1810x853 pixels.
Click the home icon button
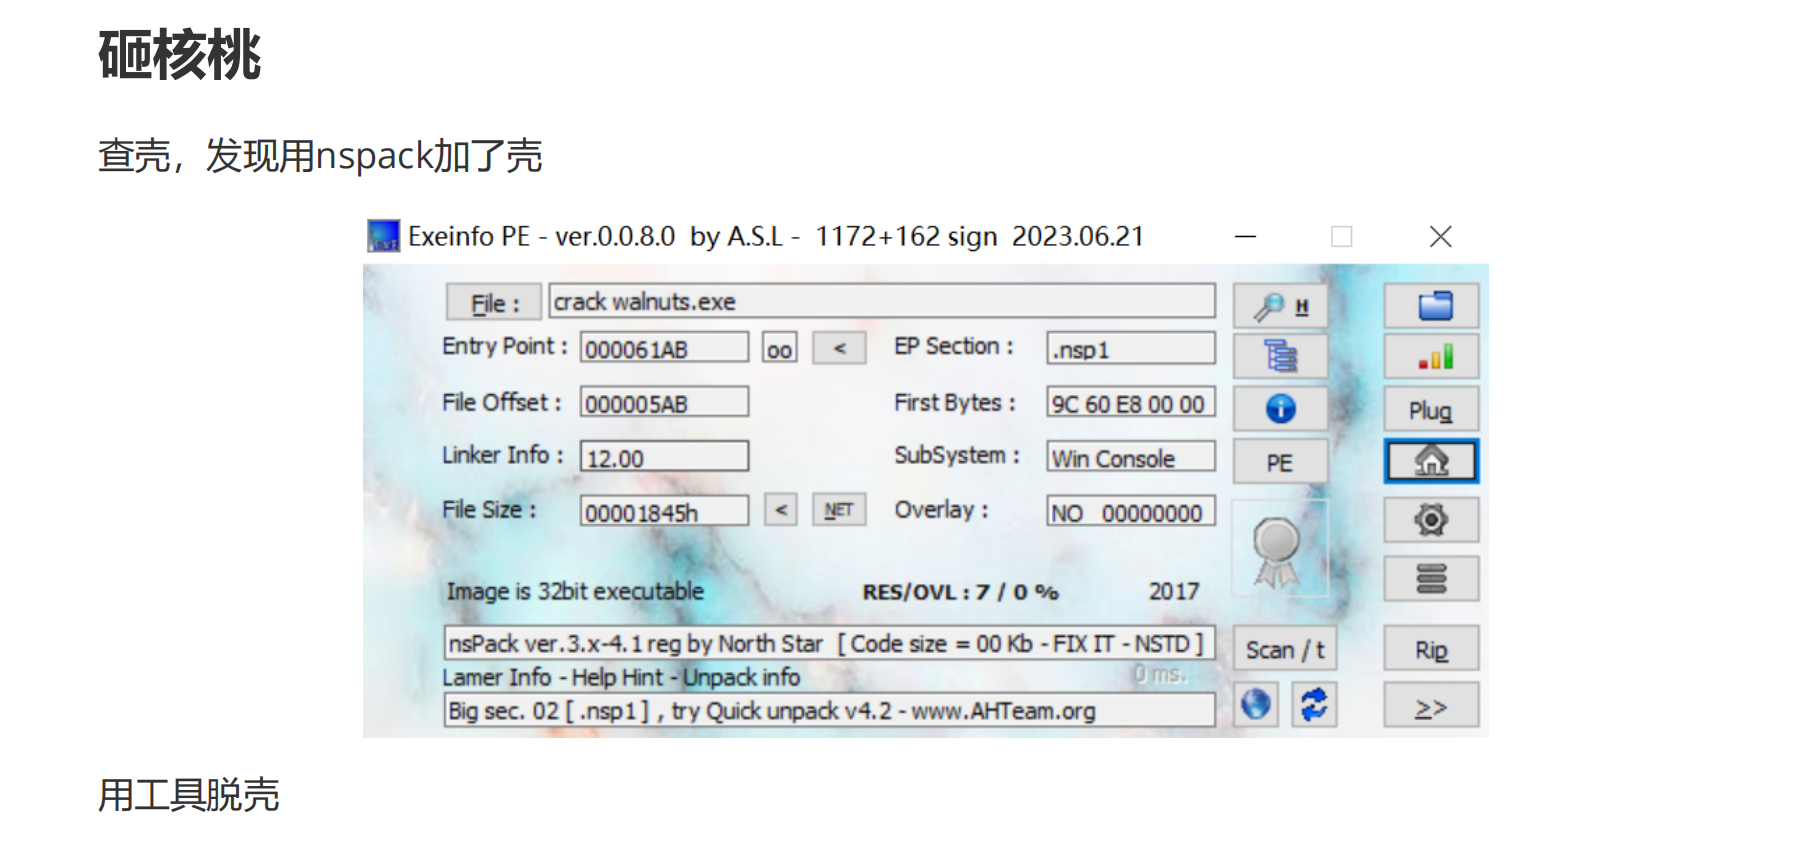tap(1431, 462)
